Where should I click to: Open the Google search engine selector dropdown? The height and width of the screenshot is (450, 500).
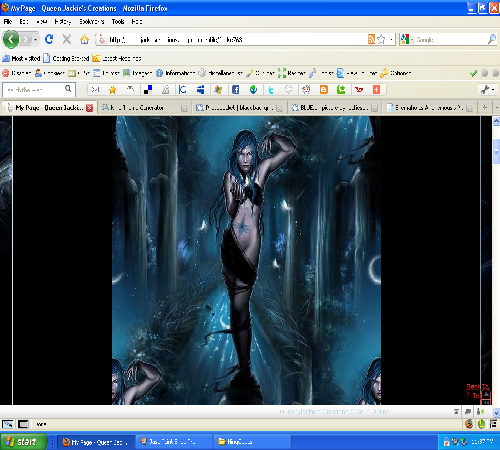407,39
